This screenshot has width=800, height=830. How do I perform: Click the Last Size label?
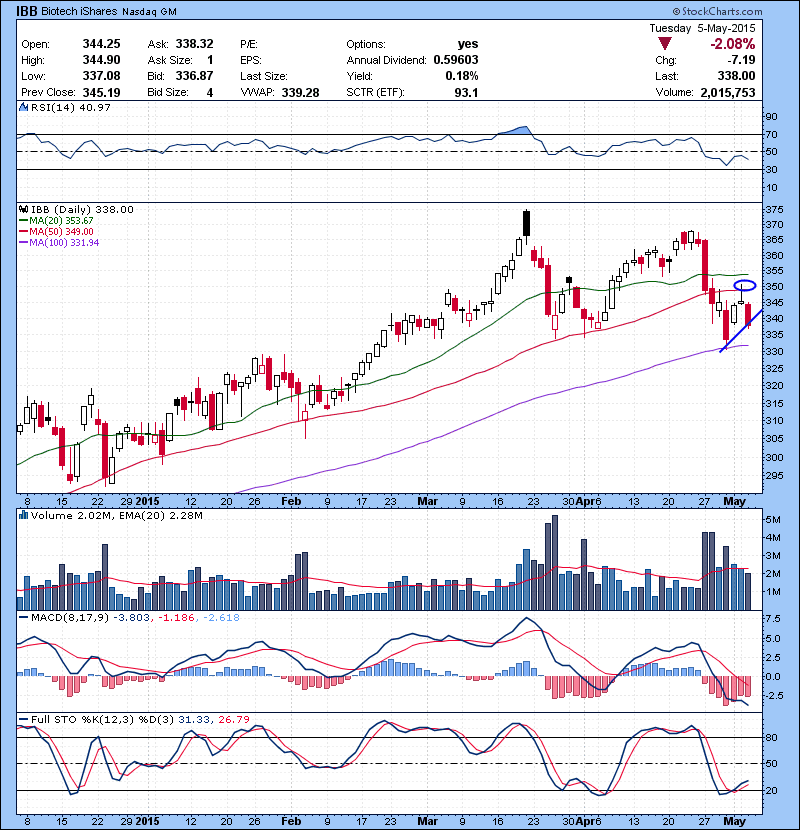pos(264,76)
